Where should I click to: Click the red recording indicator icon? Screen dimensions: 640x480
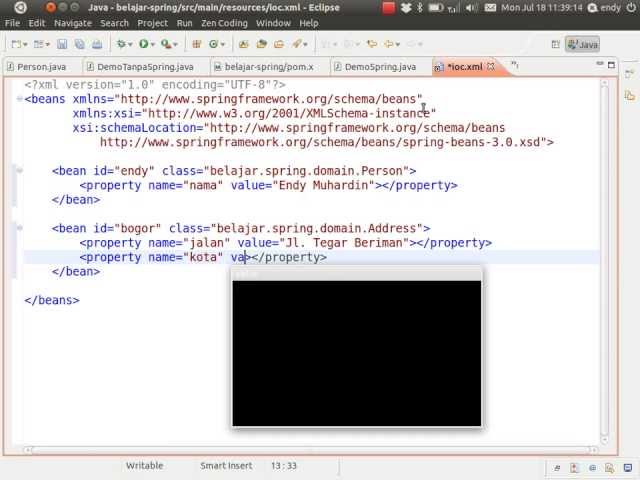pos(388,8)
